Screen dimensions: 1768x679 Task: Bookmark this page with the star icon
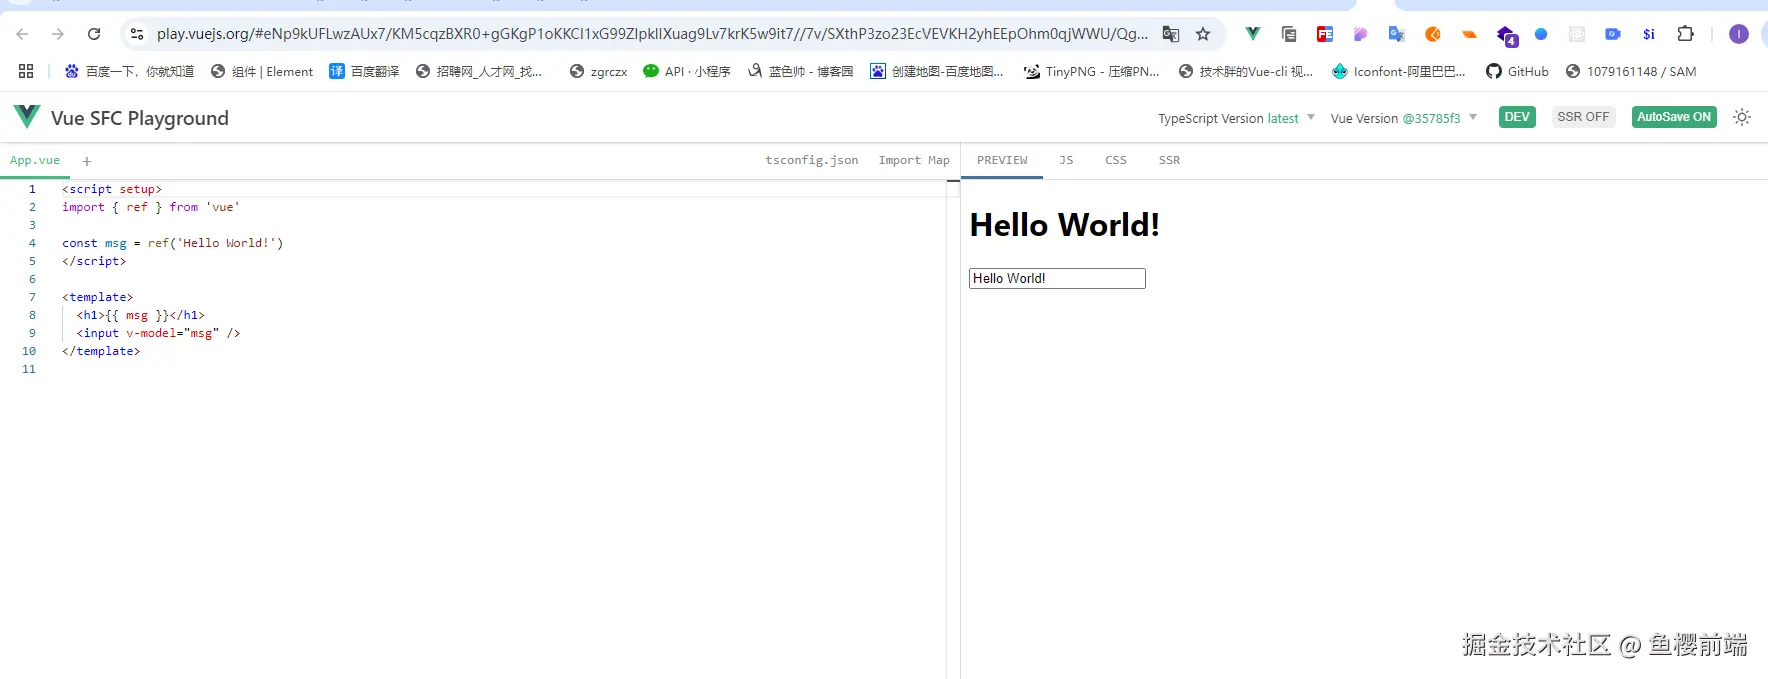pos(1203,34)
